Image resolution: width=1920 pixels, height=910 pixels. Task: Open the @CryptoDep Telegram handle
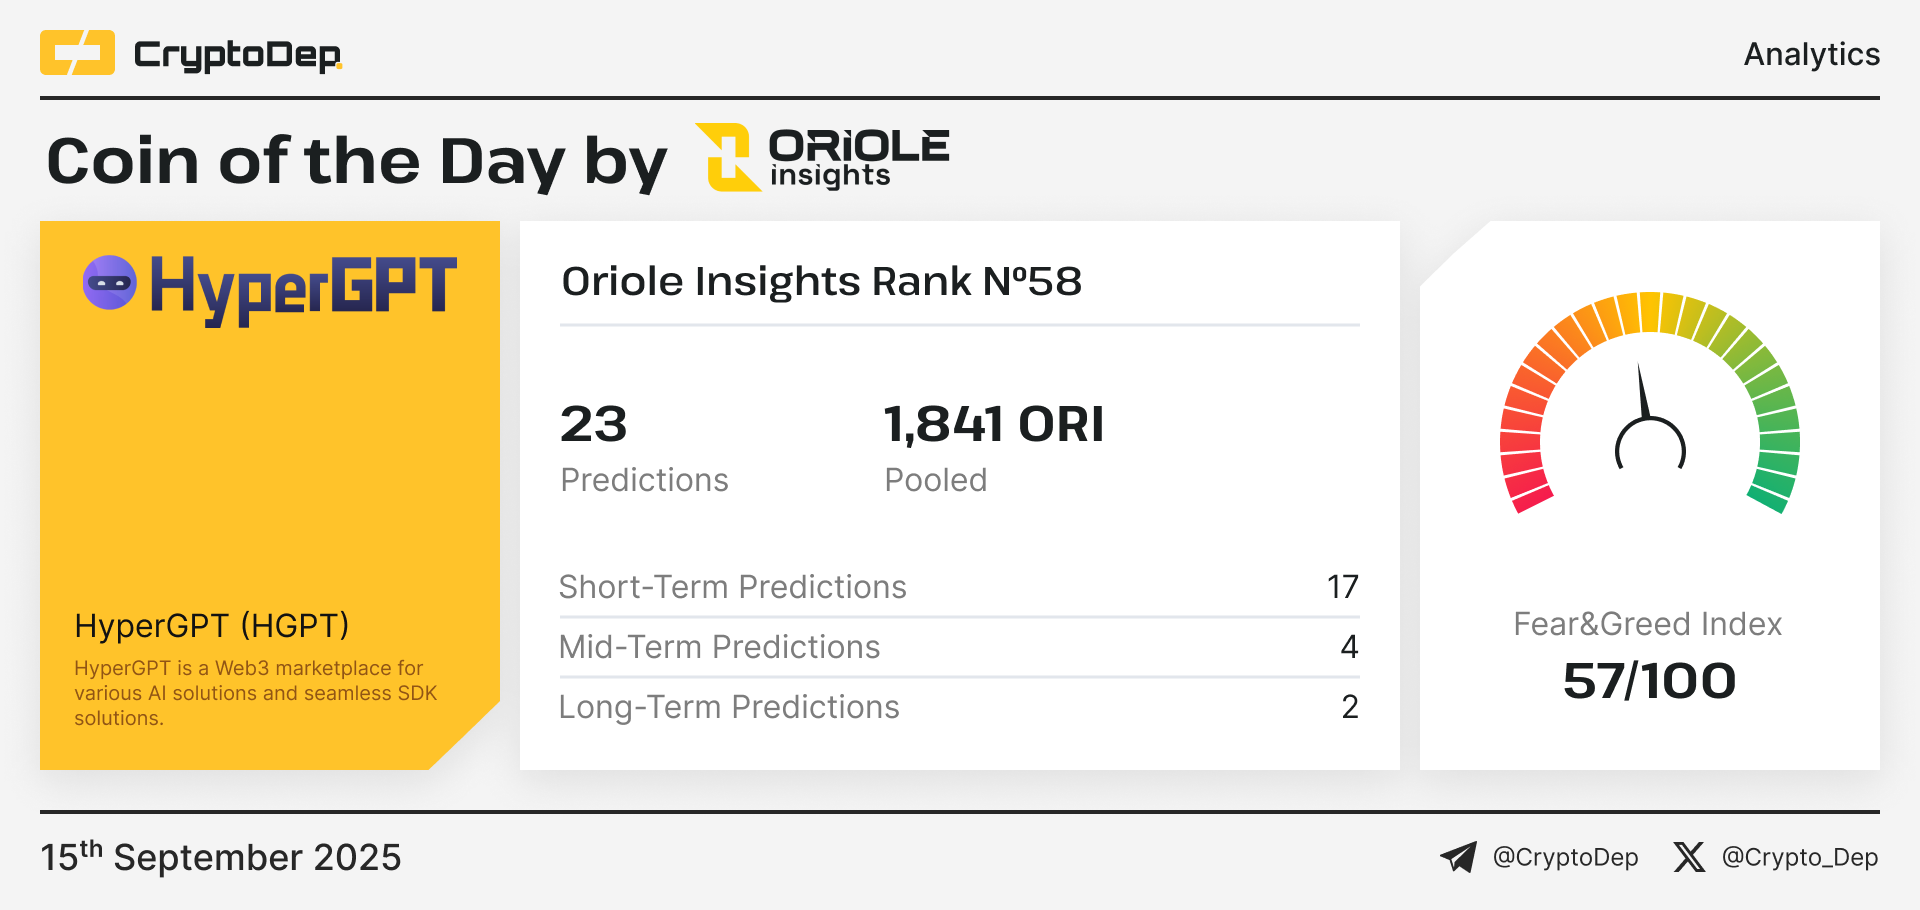pyautogui.click(x=1565, y=857)
